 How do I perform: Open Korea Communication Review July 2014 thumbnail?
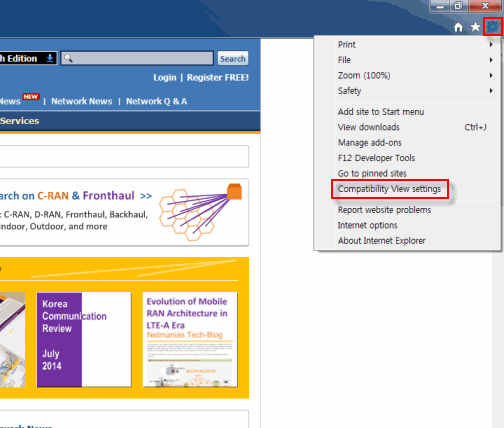pos(84,339)
